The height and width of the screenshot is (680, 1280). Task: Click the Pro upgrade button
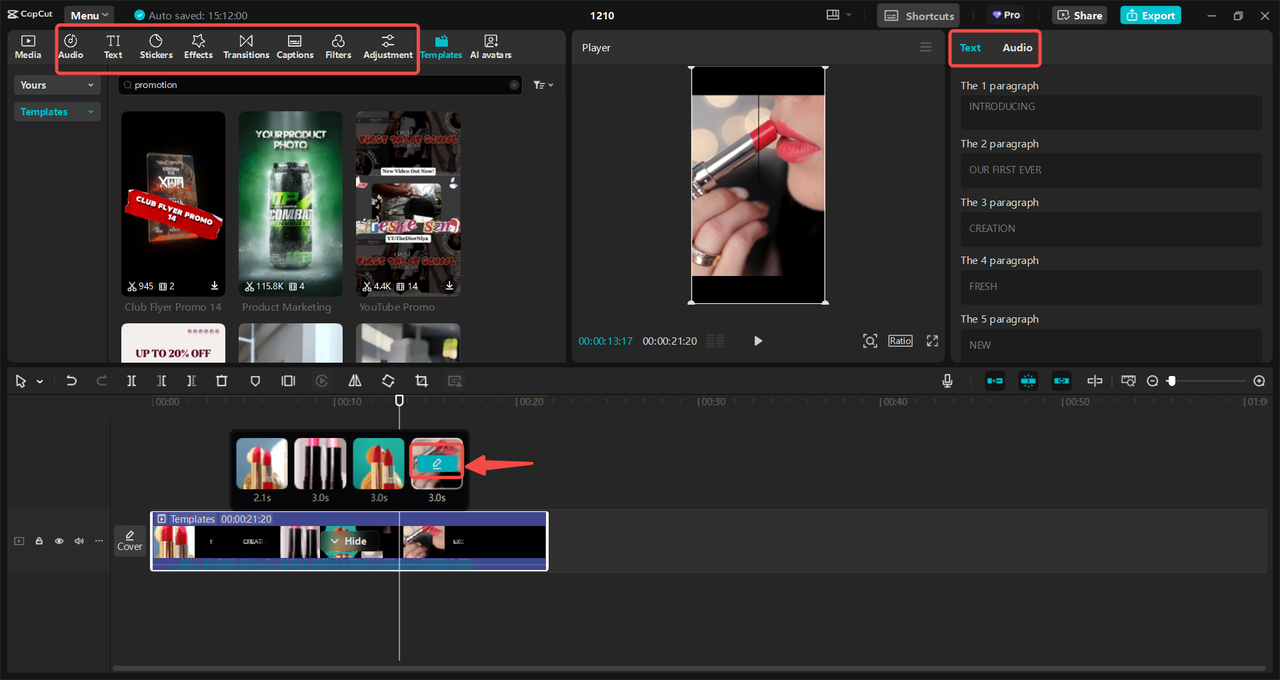tap(1006, 15)
